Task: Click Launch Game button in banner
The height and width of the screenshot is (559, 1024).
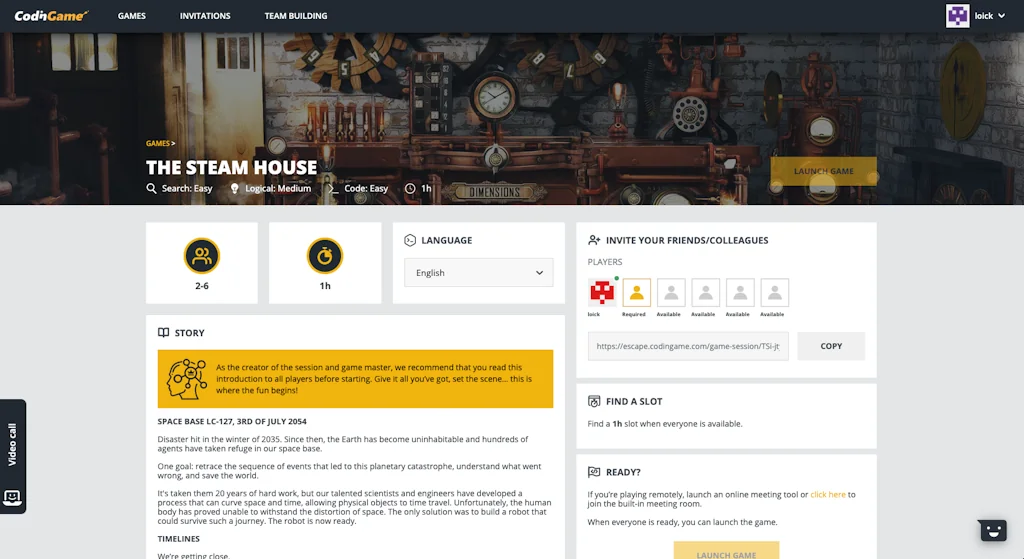Action: (x=824, y=171)
